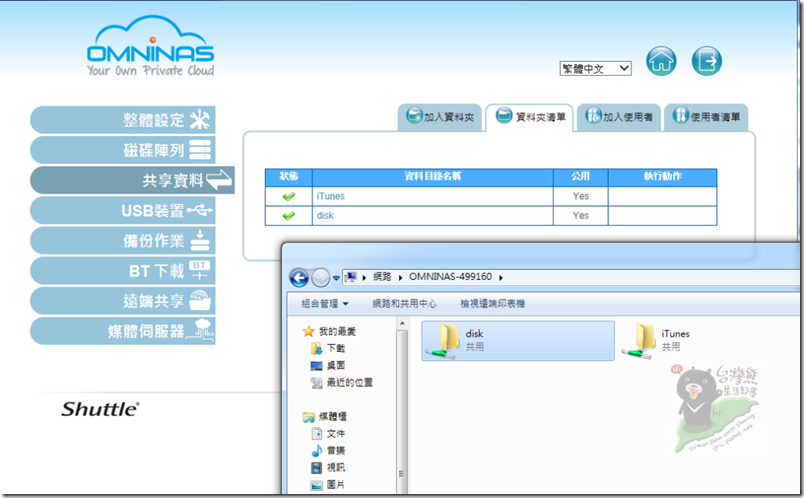Open the USB裝置 menu item

tap(123, 210)
